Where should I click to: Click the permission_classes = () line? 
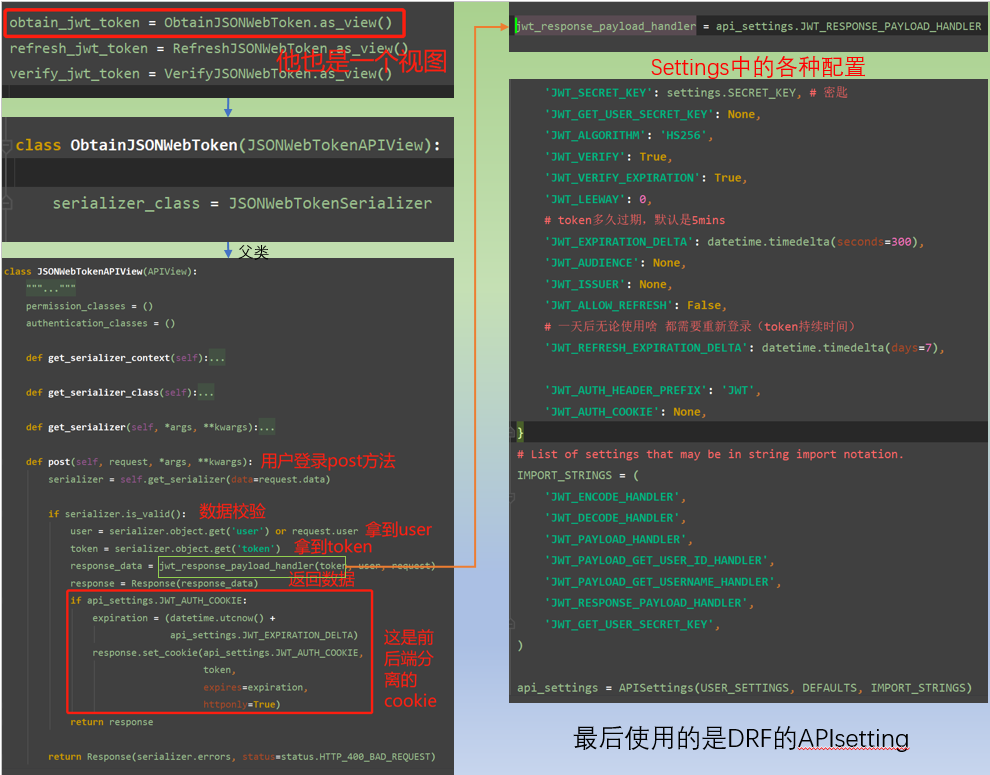click(x=89, y=306)
